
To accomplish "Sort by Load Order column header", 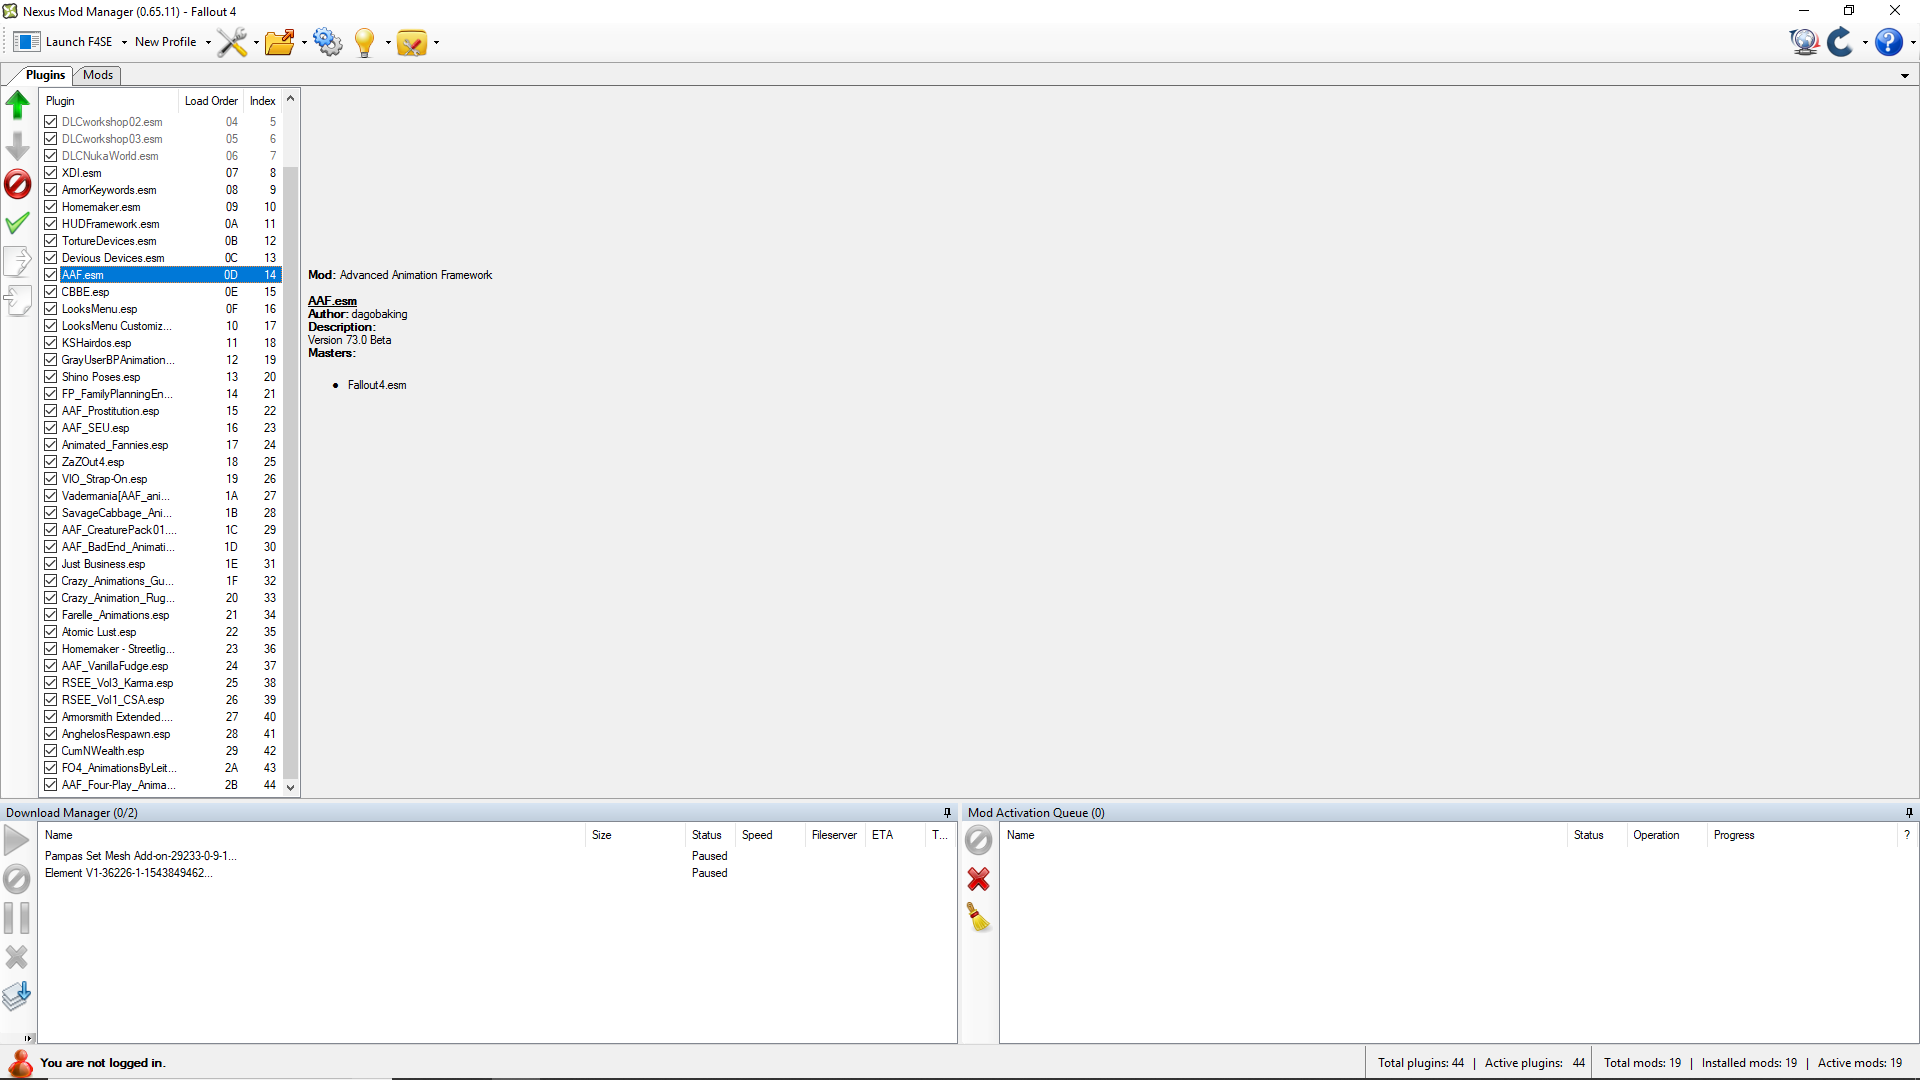I will [211, 101].
